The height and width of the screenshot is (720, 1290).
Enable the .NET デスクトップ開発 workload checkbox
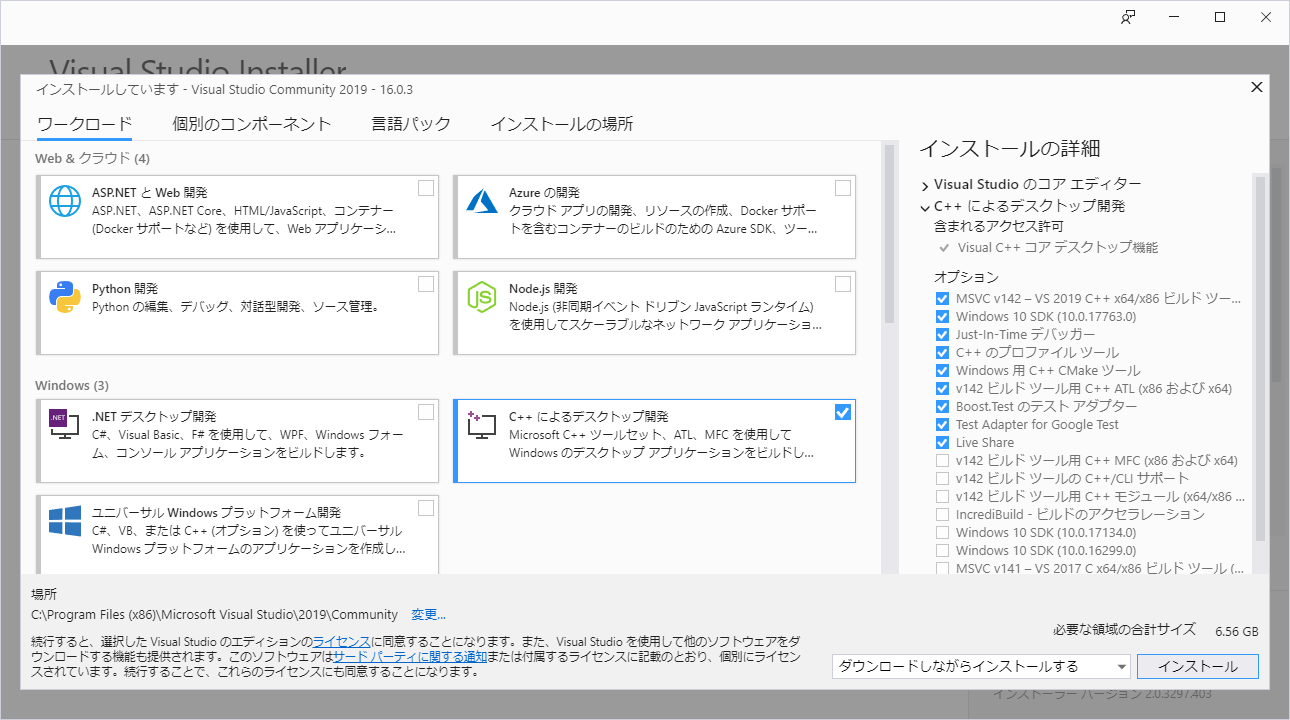pyautogui.click(x=426, y=412)
